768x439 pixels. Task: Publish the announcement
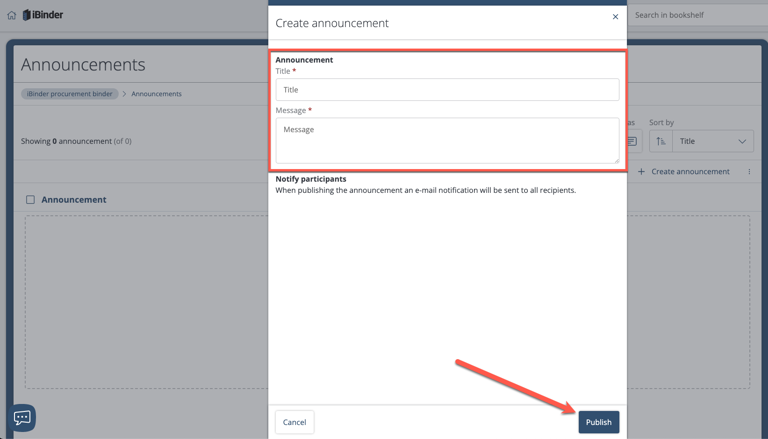[x=598, y=422]
